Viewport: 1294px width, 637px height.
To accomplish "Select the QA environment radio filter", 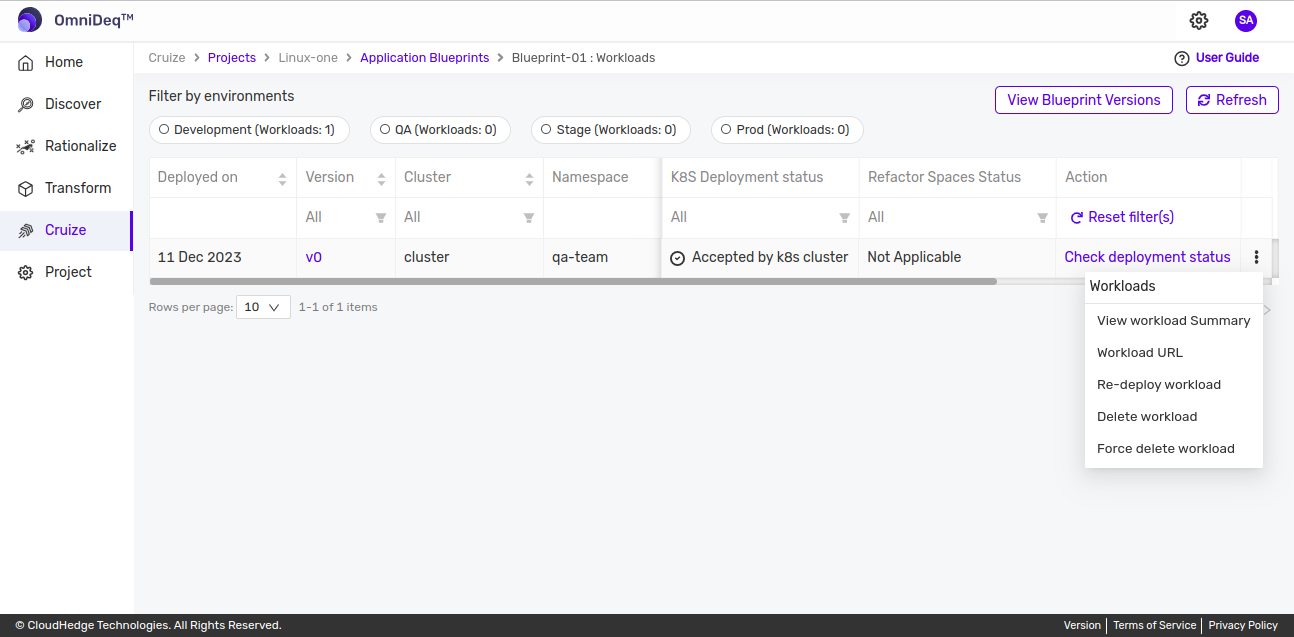I will 385,129.
